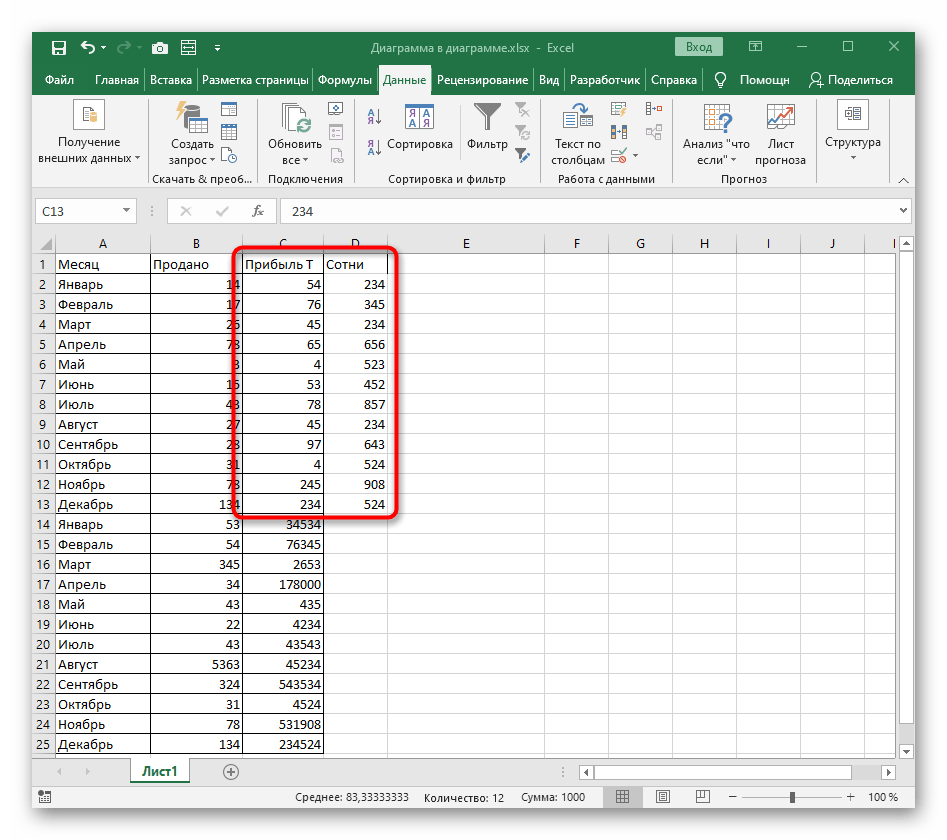Switch to the Главная tab
Image resolution: width=947 pixels, height=840 pixels.
[117, 80]
